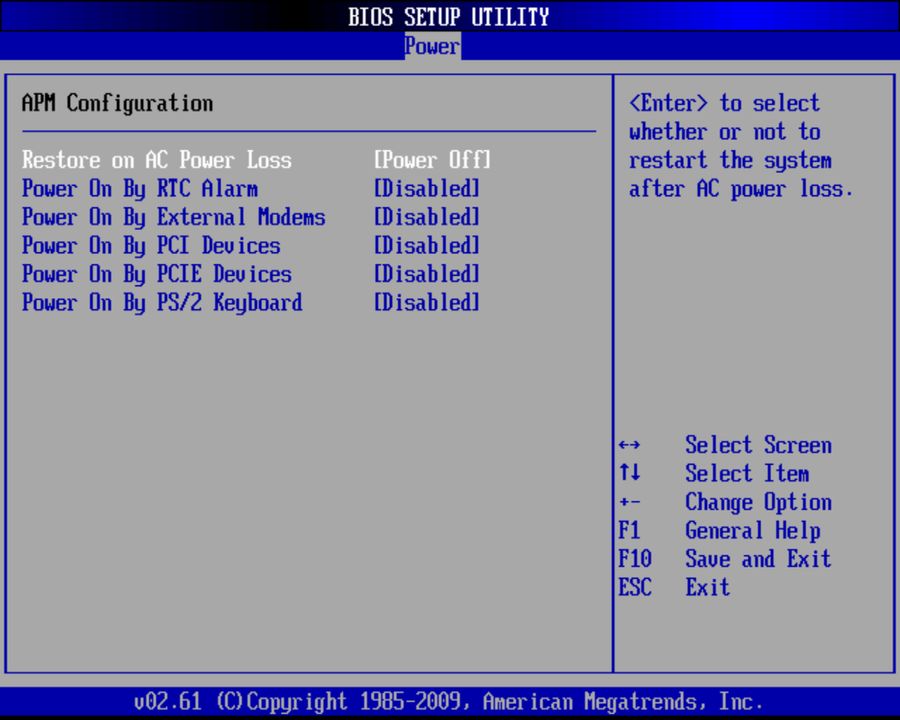Click the left-right arrows Select Screen icon

[x=629, y=445]
